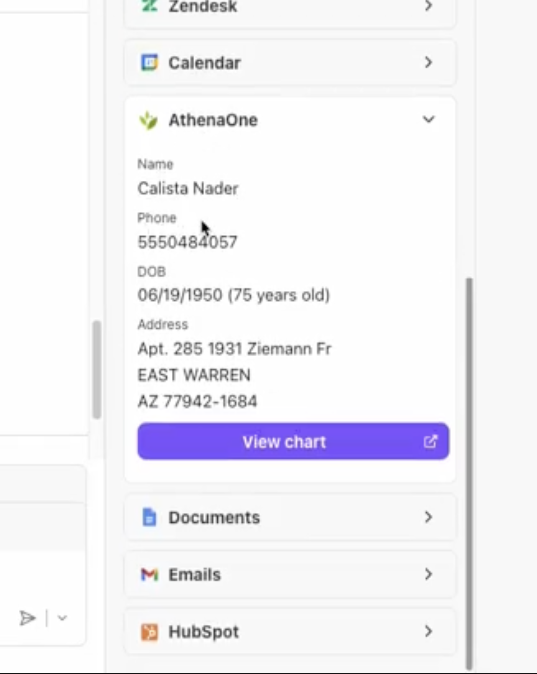
Task: Click the HubSpot logo icon
Action: tap(149, 632)
